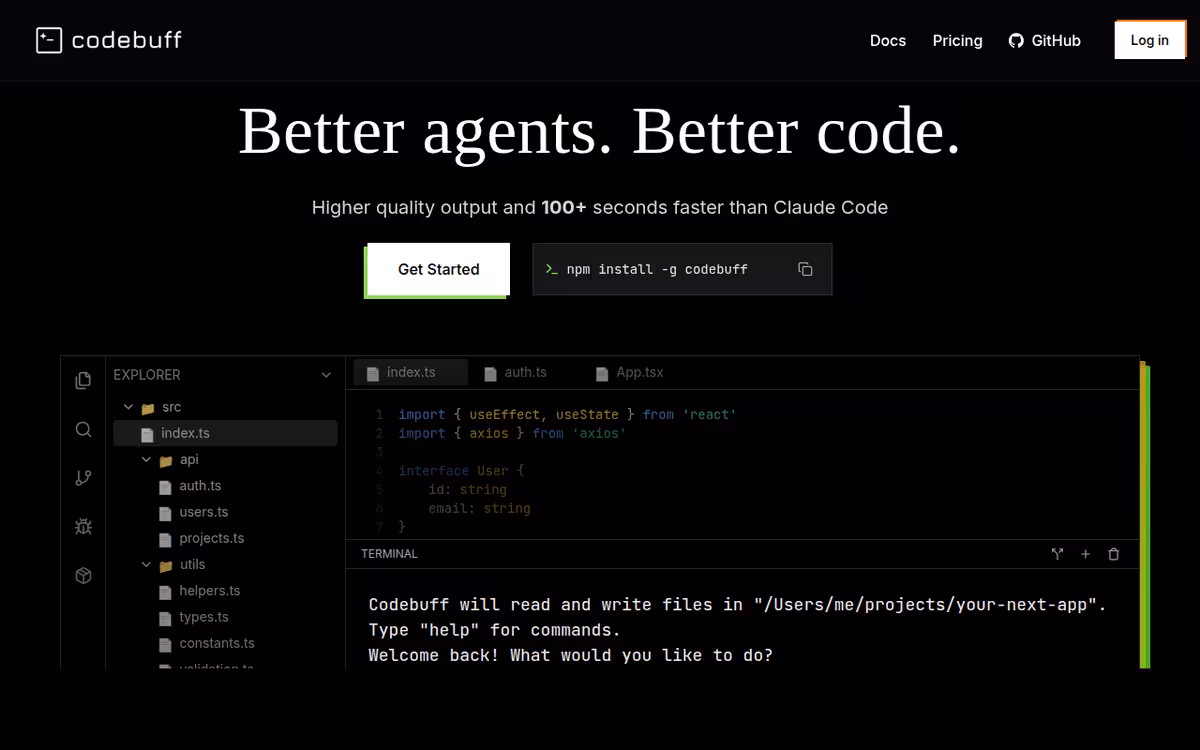This screenshot has width=1200, height=750.
Task: Open the Search icon in sidebar
Action: tap(83, 429)
